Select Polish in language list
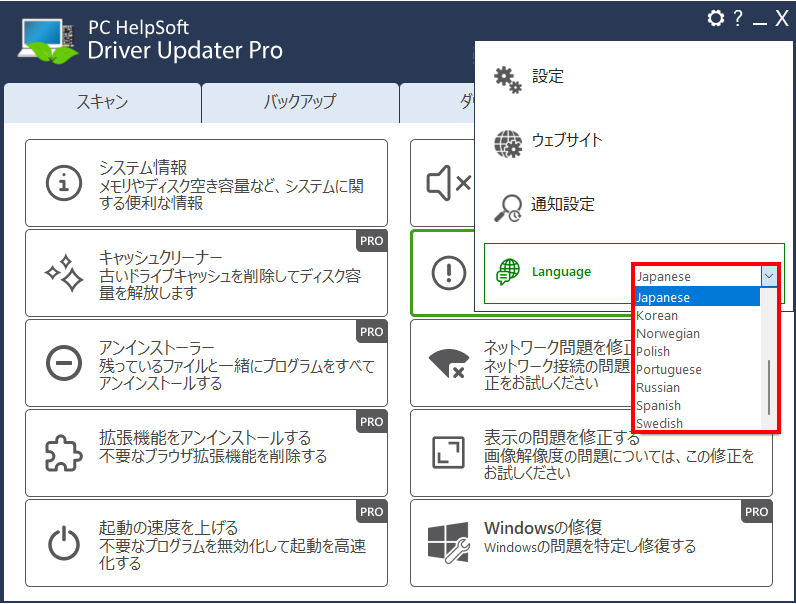This screenshot has height=604, width=796. pyautogui.click(x=698, y=351)
